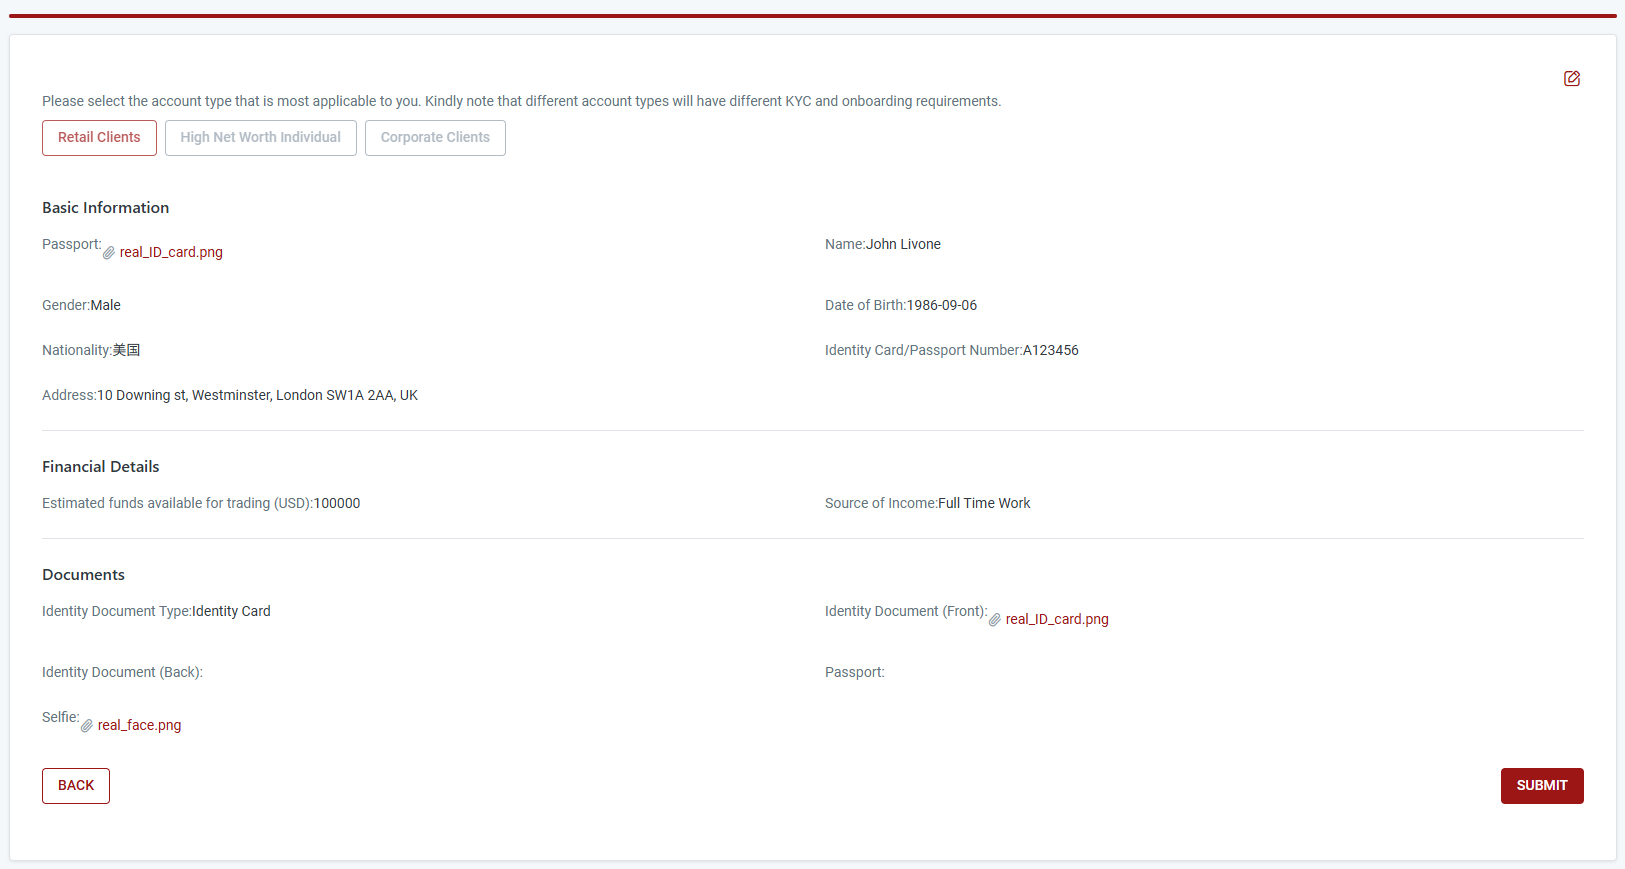Choose the High Net Worth Individual option

click(260, 138)
